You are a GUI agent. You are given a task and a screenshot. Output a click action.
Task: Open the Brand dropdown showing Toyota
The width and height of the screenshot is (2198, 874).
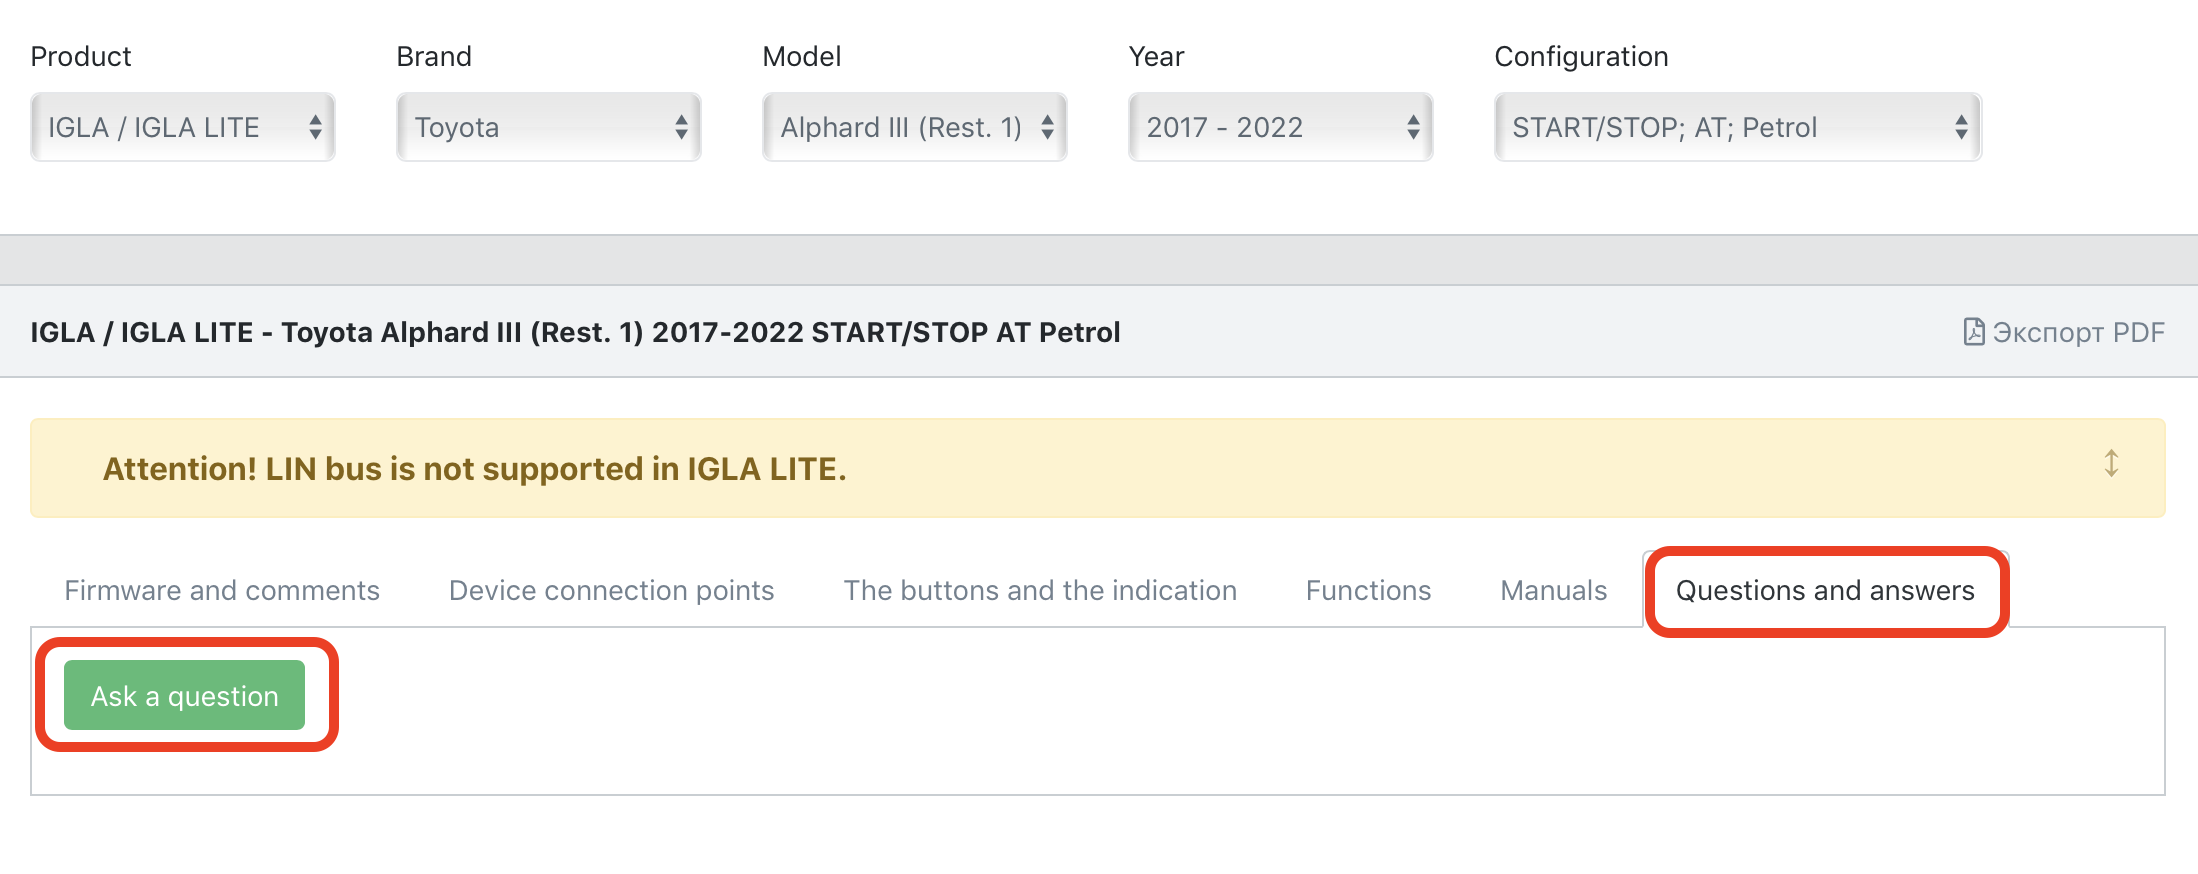[549, 127]
